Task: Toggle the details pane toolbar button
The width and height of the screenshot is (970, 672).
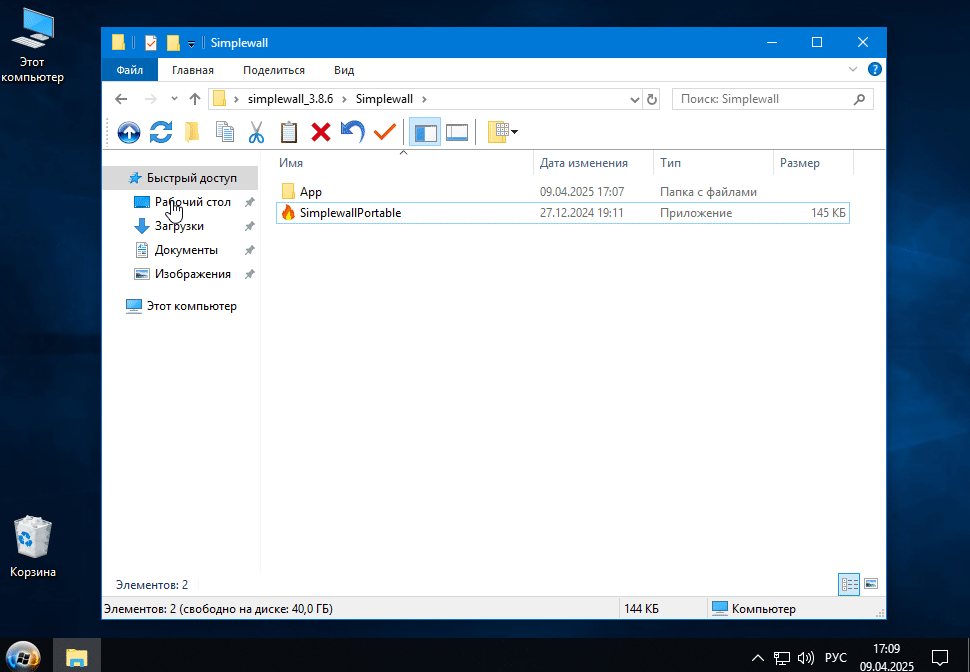Action: [457, 132]
